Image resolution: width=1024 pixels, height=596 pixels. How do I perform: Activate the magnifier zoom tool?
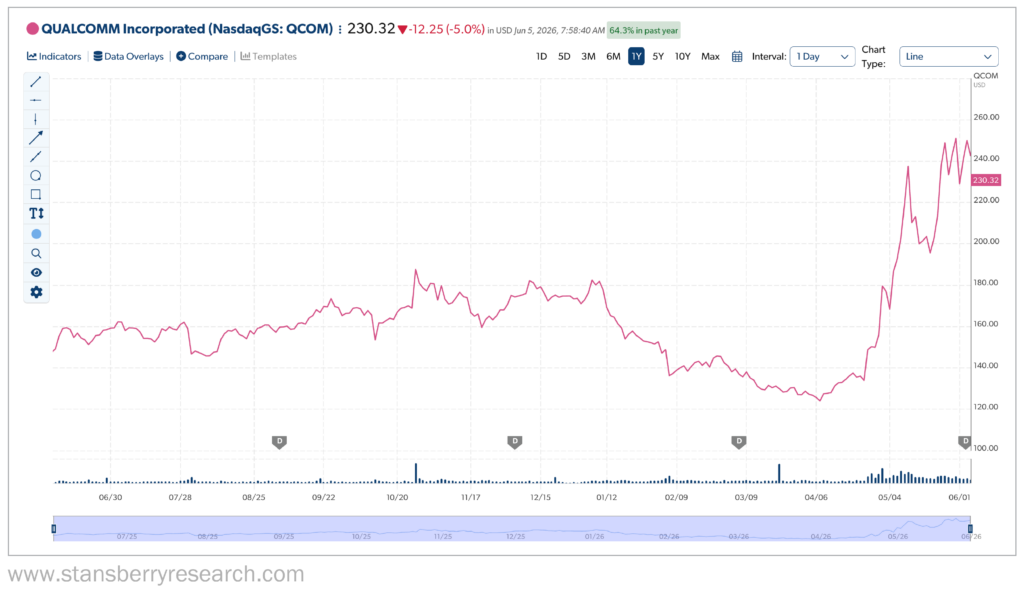36,253
